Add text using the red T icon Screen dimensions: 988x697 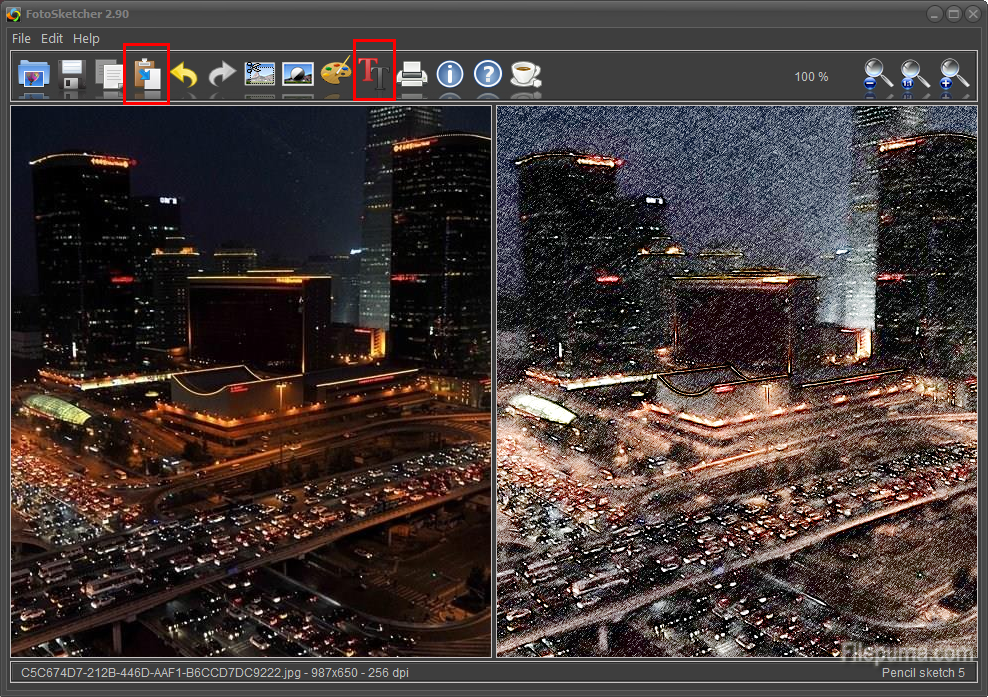[374, 74]
